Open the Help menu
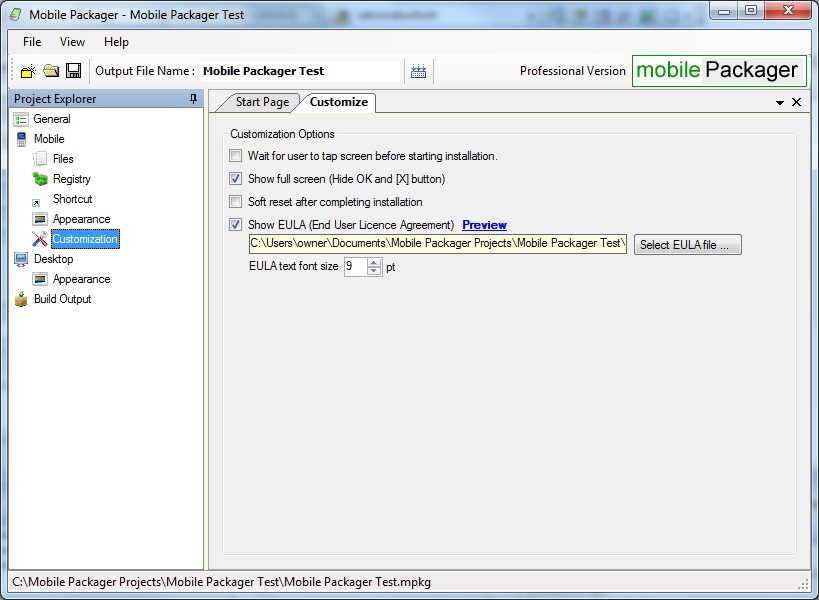Image resolution: width=819 pixels, height=600 pixels. (116, 42)
